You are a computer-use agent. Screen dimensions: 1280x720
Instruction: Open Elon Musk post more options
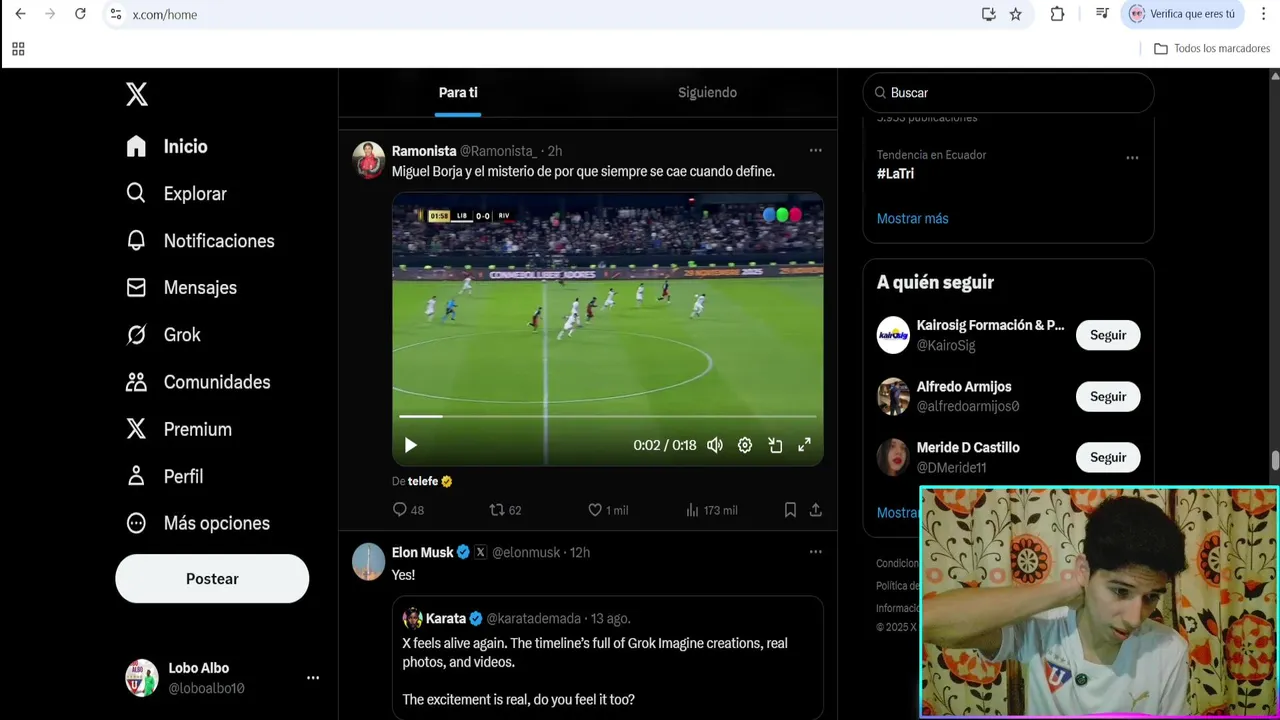815,552
